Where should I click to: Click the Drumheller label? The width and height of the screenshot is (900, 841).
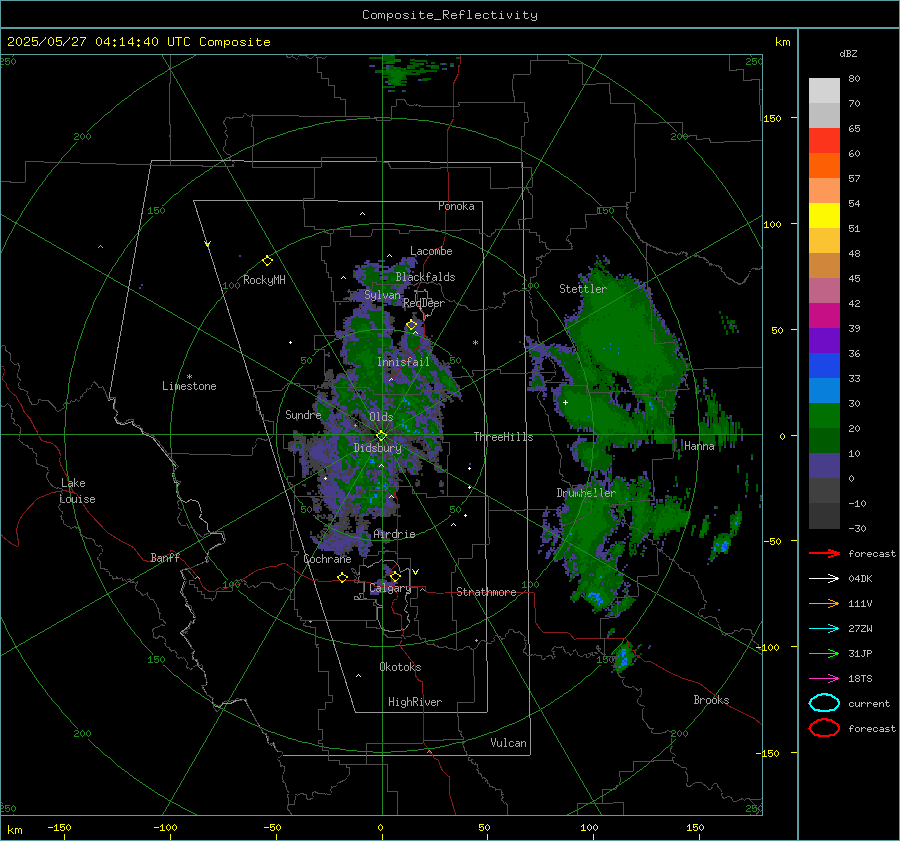tap(586, 493)
